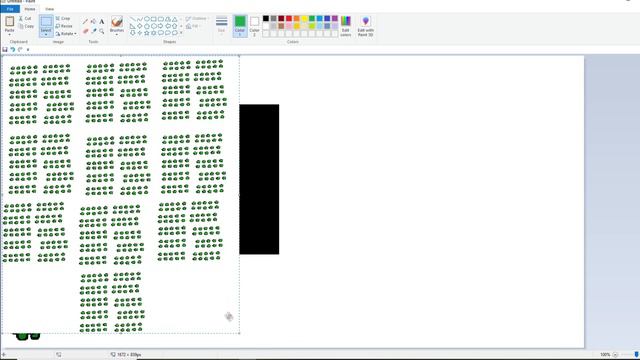The image size is (640, 360).
Task: Open the line Size dropdown
Action: (221, 25)
